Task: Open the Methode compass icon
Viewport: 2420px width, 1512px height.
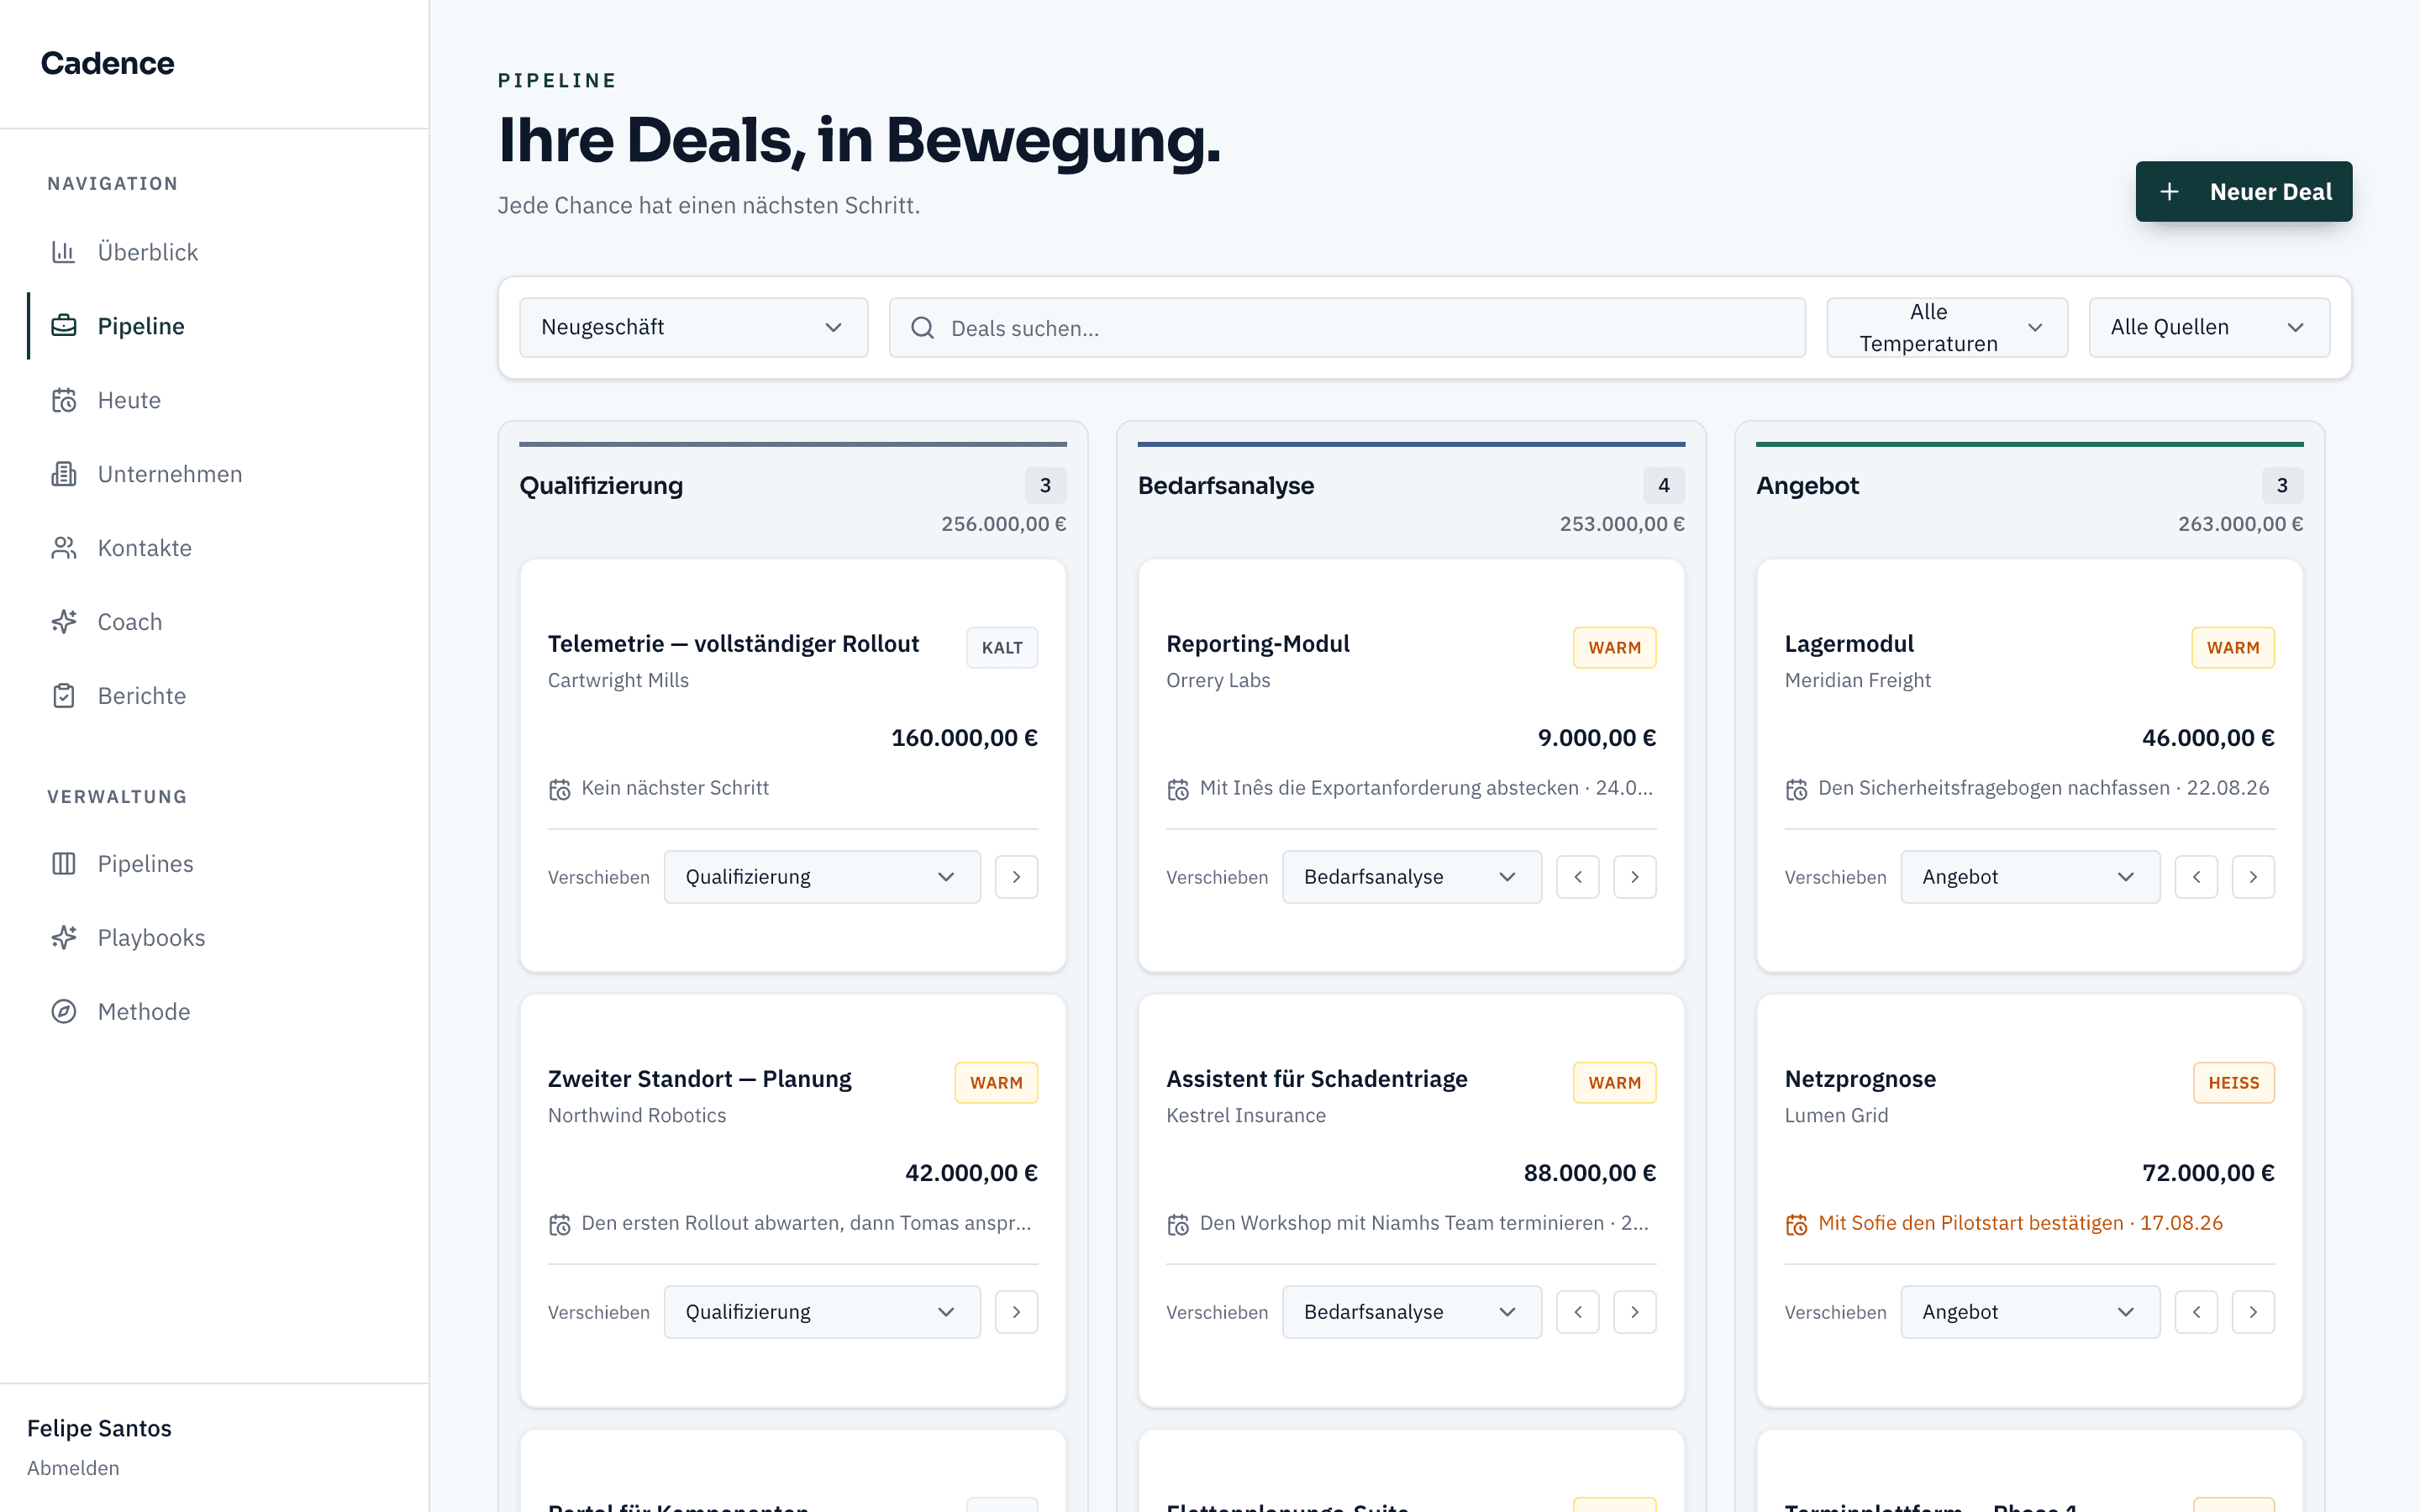Action: [64, 1012]
